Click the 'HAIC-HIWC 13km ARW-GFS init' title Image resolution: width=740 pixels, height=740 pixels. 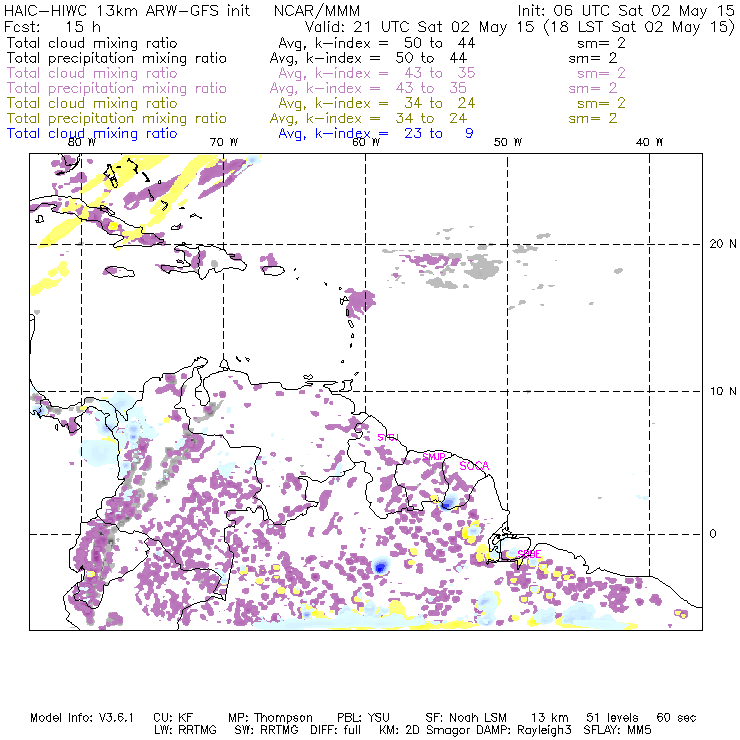tap(127, 11)
